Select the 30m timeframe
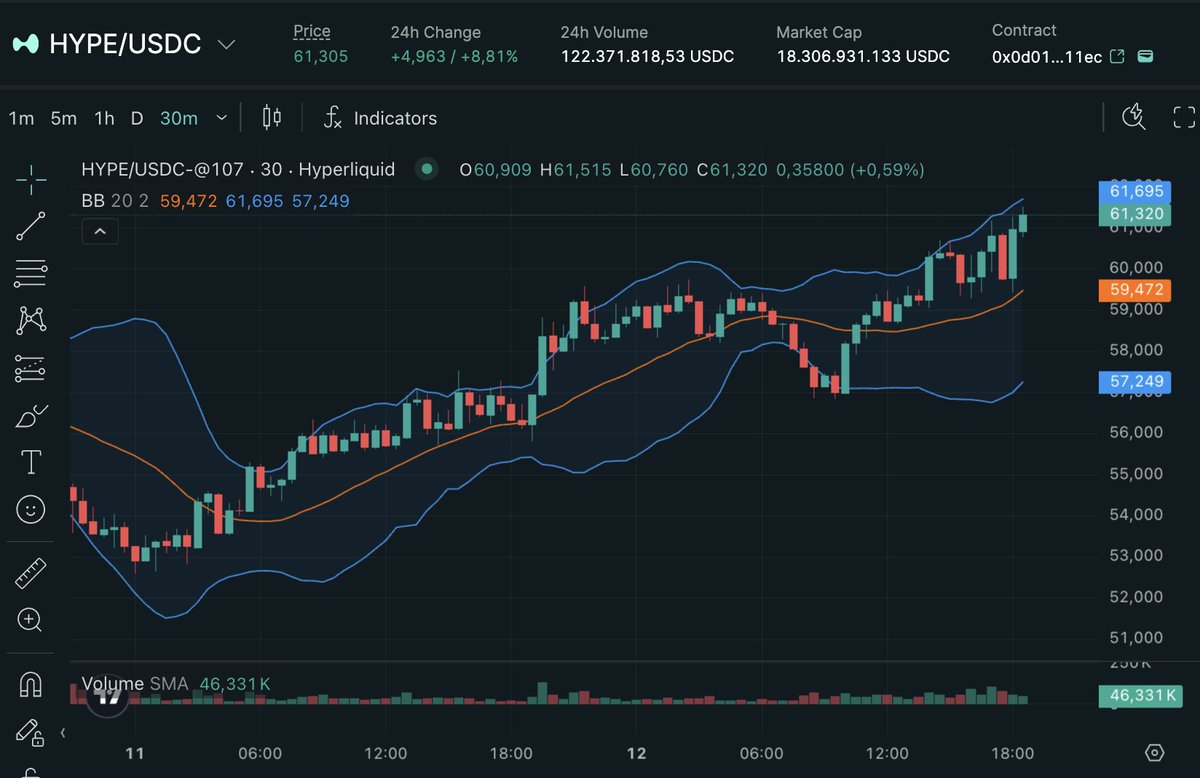The height and width of the screenshot is (778, 1200). point(179,118)
